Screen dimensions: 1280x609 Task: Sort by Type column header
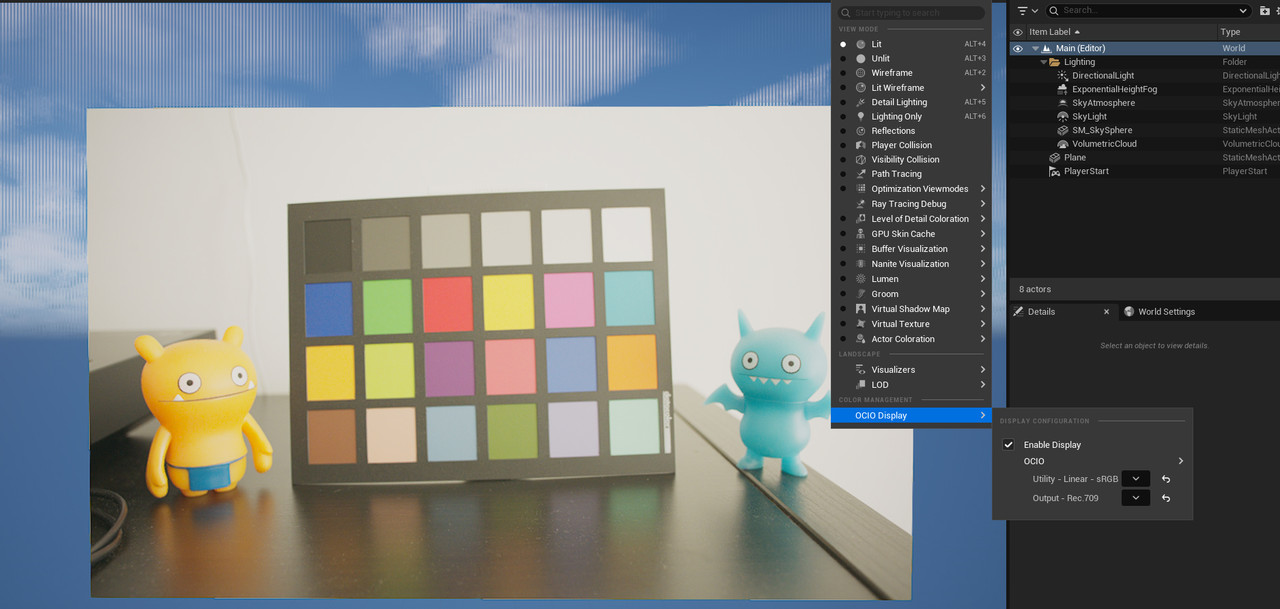click(x=1248, y=32)
